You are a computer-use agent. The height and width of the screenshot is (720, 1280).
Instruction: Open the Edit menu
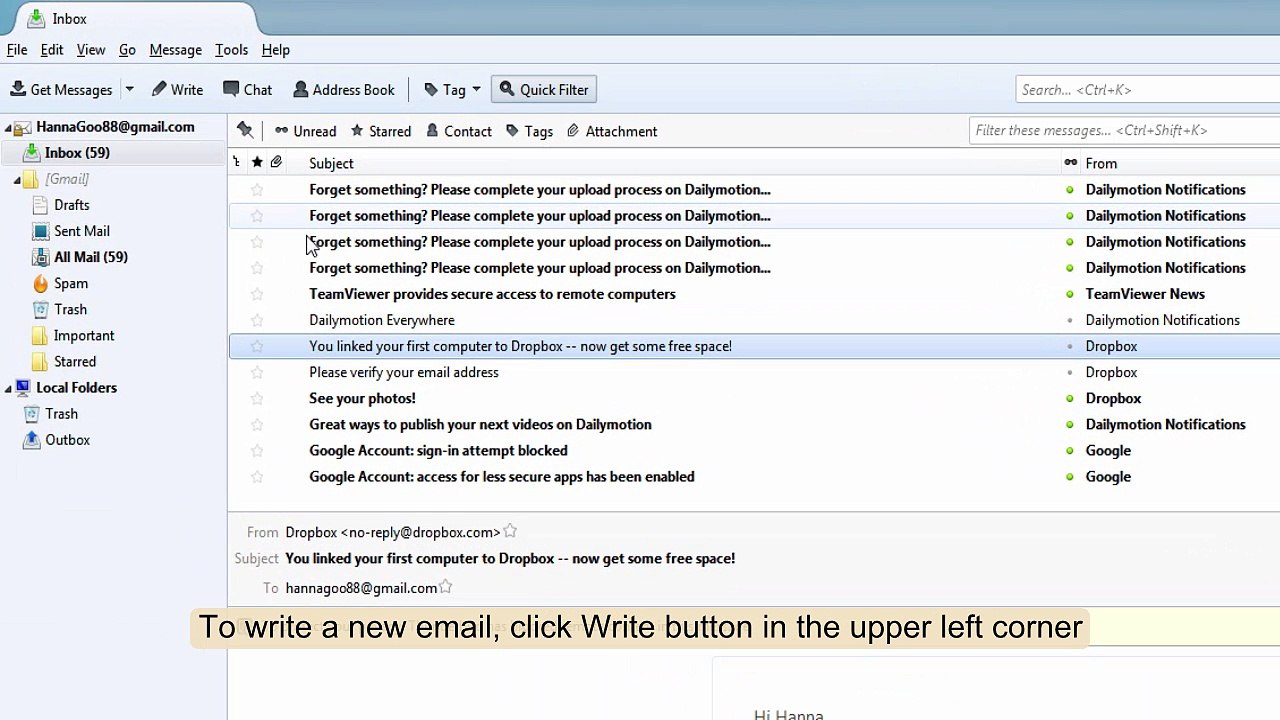pos(52,50)
